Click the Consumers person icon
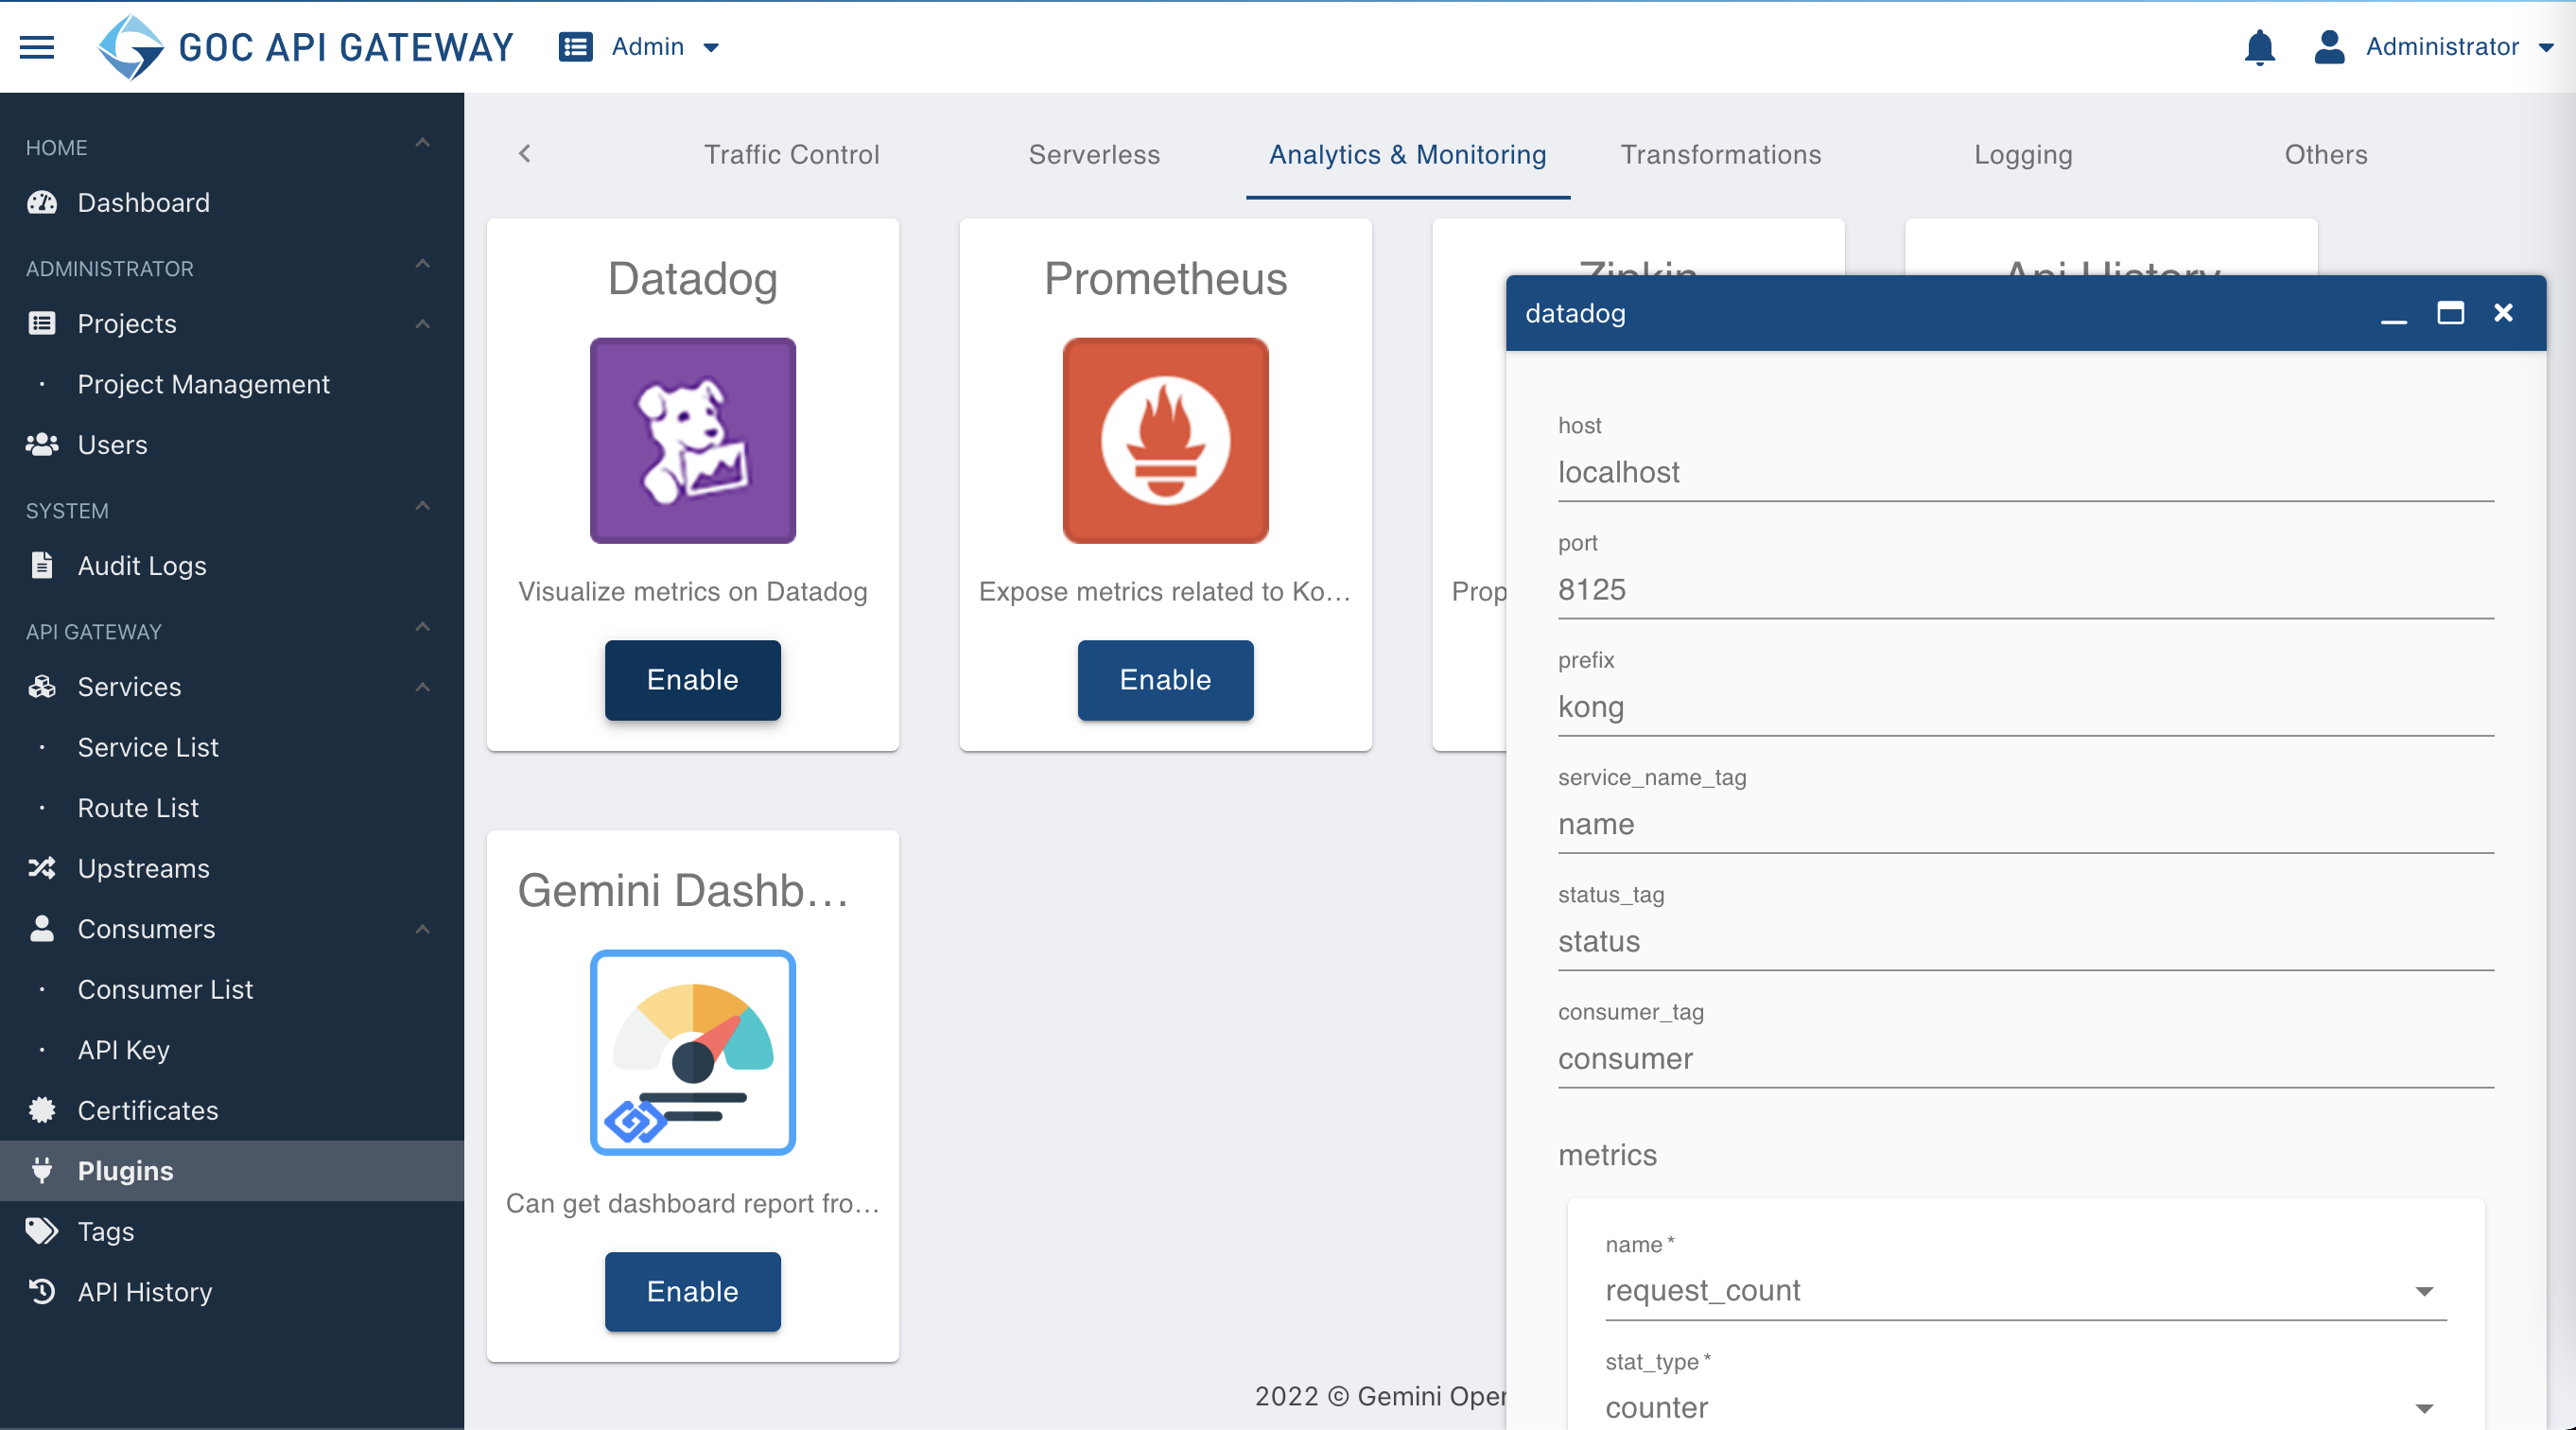Viewport: 2576px width, 1430px height. pos(42,928)
